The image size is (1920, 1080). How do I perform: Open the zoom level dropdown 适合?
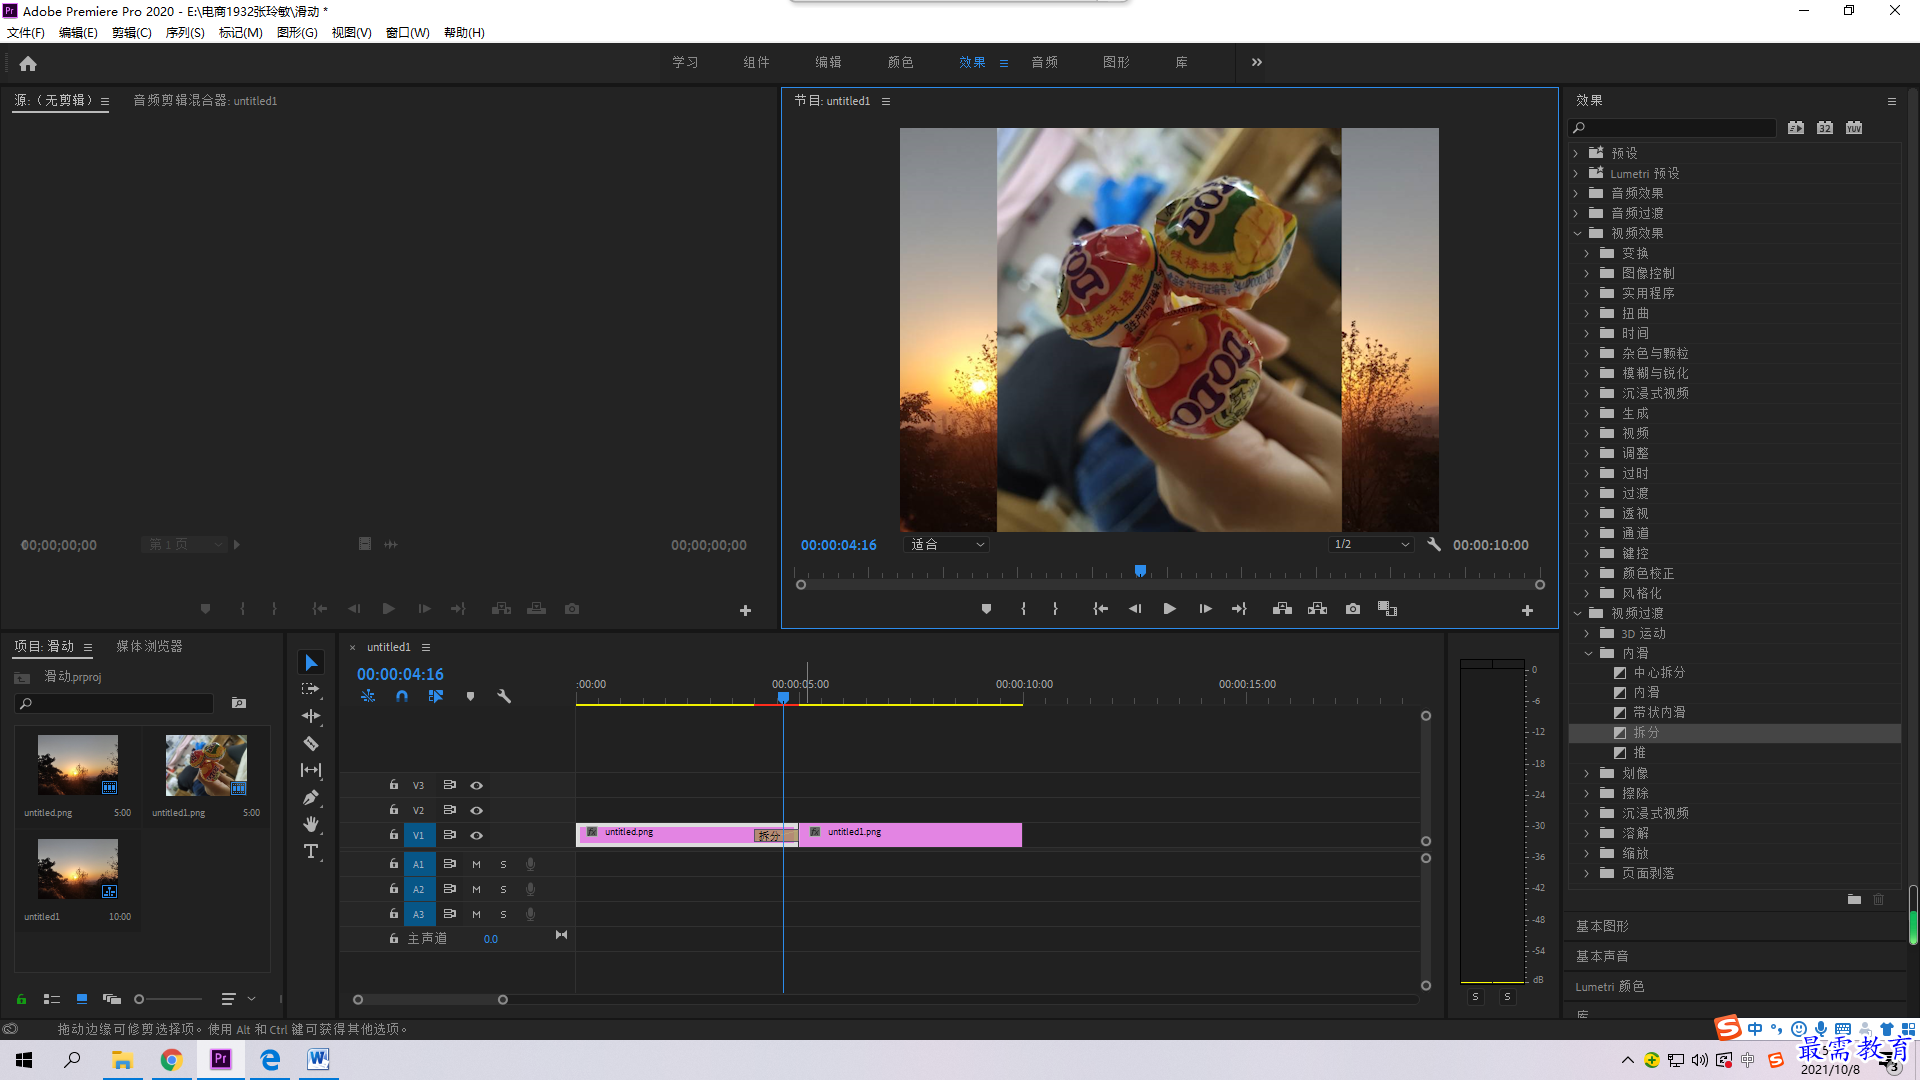(x=947, y=545)
